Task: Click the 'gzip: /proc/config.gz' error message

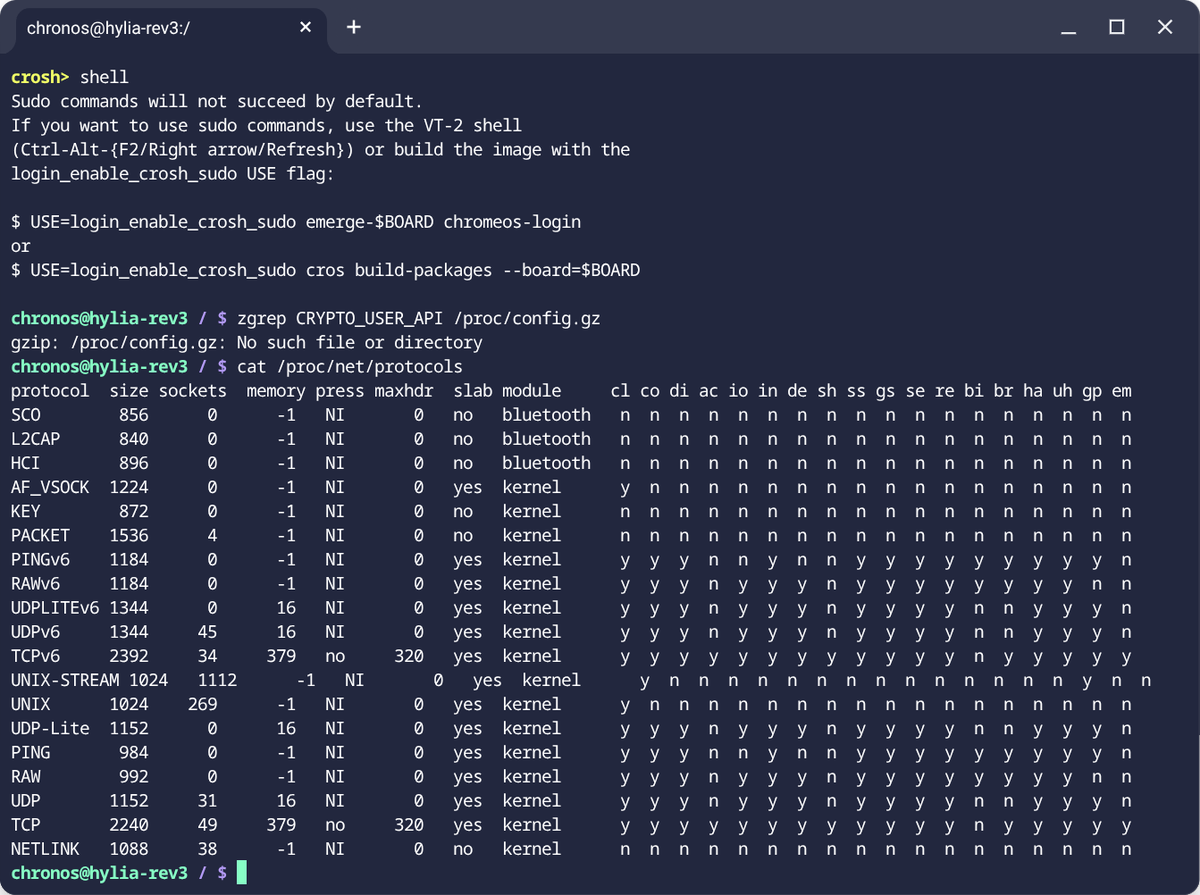Action: [247, 343]
